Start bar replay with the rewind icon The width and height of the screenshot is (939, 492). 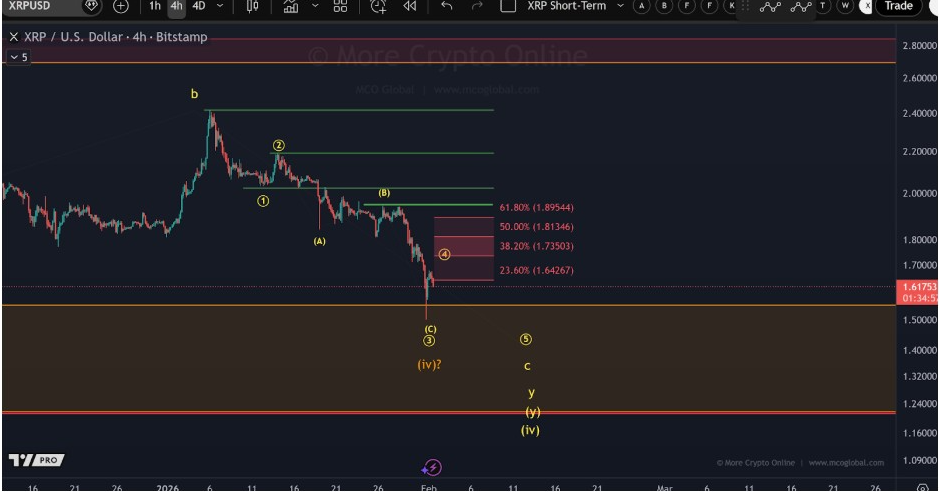[x=410, y=6]
